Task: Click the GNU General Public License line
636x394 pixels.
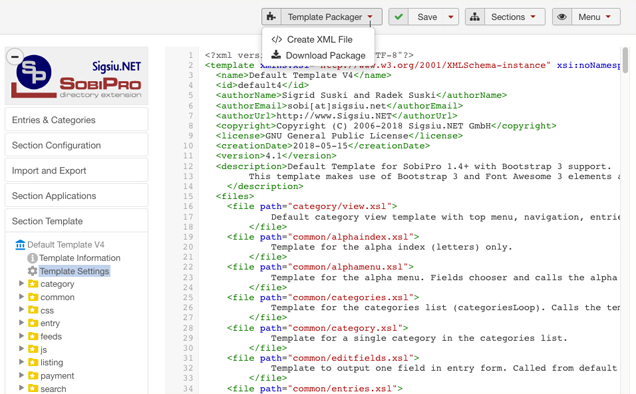Action: pyautogui.click(x=339, y=136)
